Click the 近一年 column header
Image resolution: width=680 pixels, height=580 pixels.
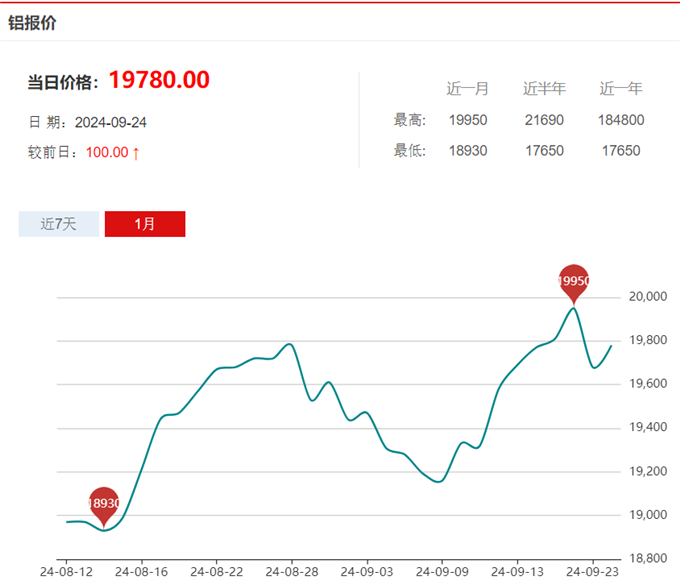click(x=620, y=89)
